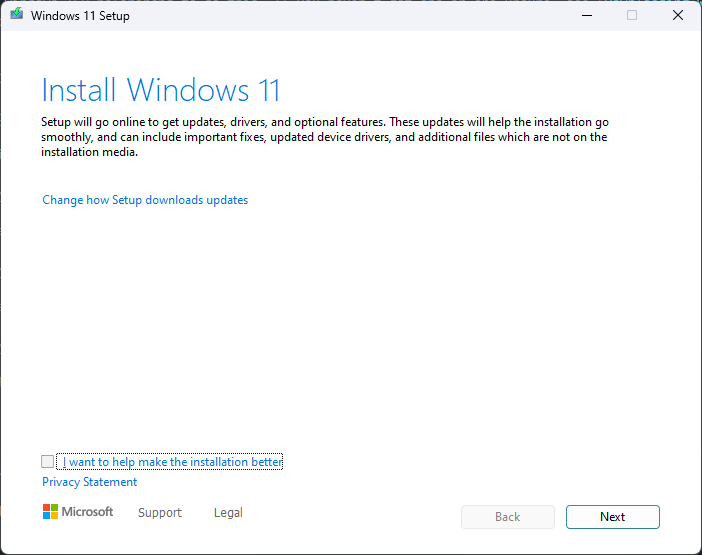The height and width of the screenshot is (555, 702).
Task: Minimize the Windows 11 Setup window
Action: click(587, 15)
